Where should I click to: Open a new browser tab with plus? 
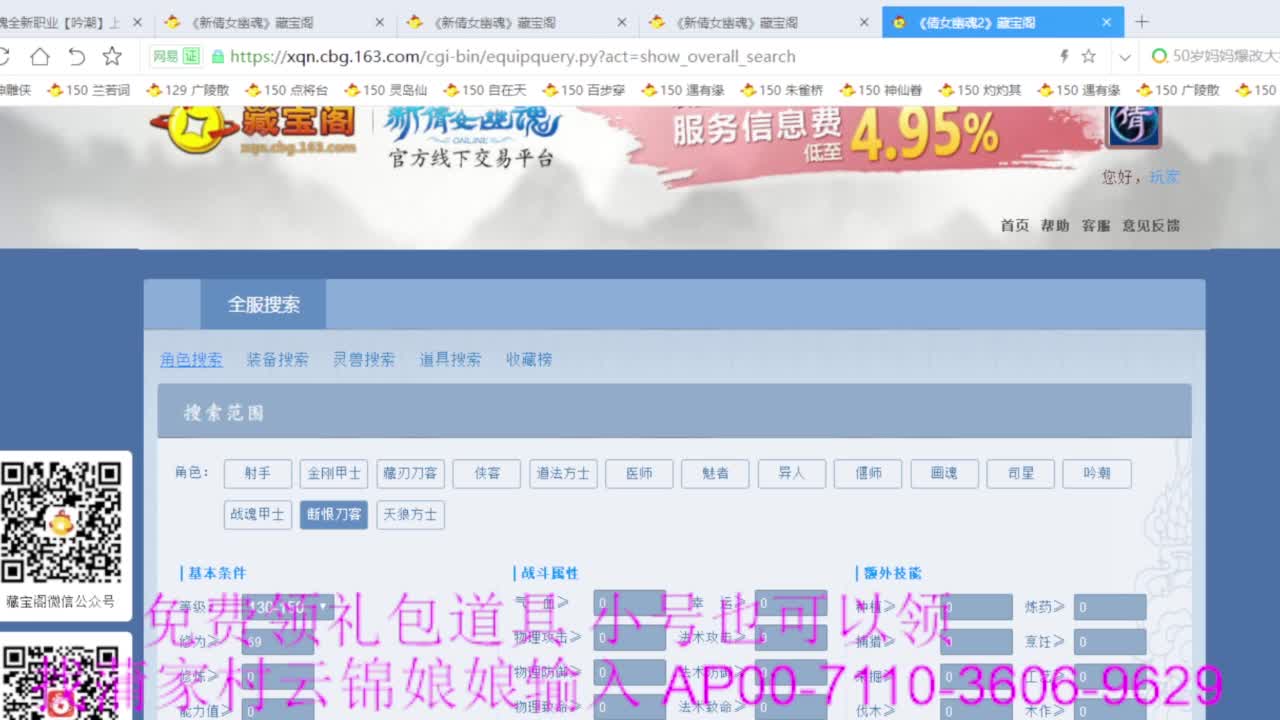click(1142, 21)
